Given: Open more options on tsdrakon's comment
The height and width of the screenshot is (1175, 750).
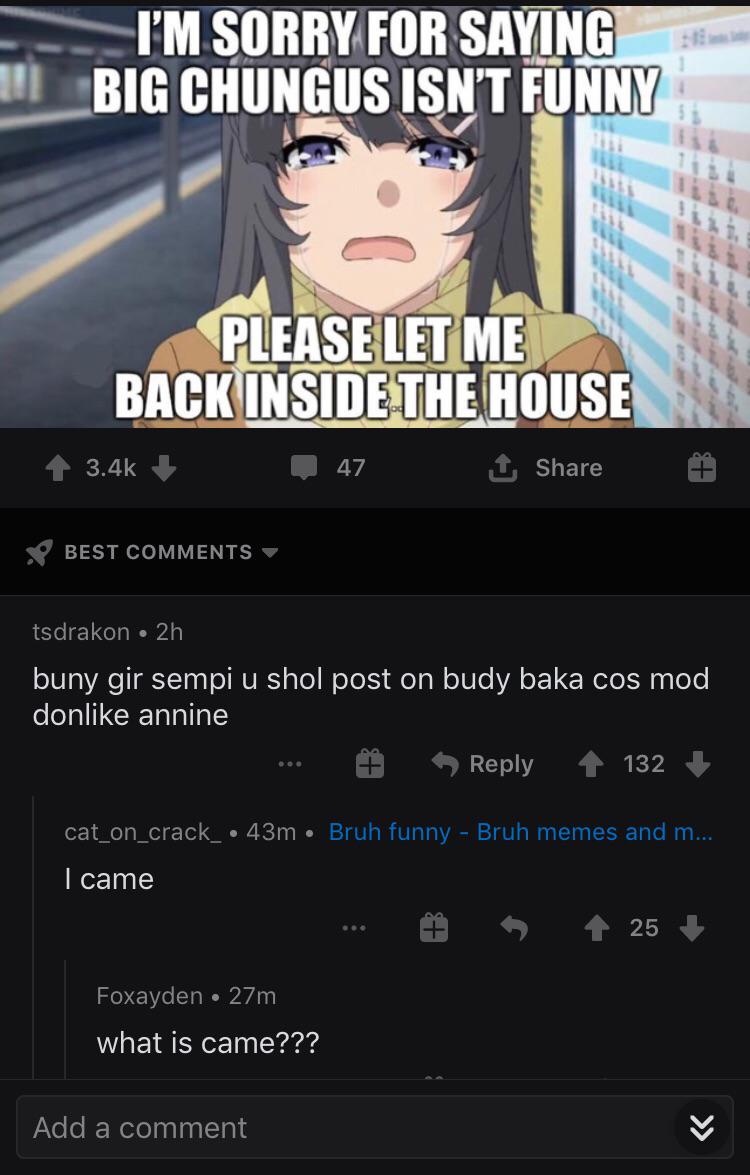Looking at the screenshot, I should [289, 764].
